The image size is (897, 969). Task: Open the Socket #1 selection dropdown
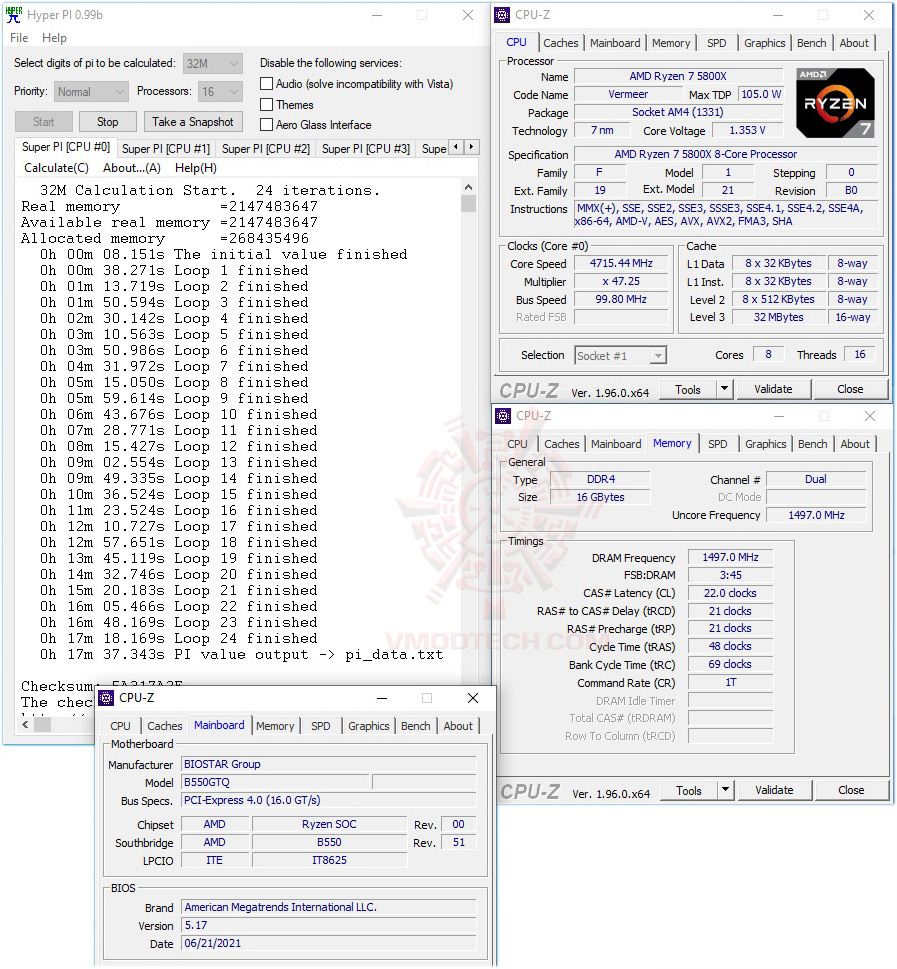pos(620,355)
